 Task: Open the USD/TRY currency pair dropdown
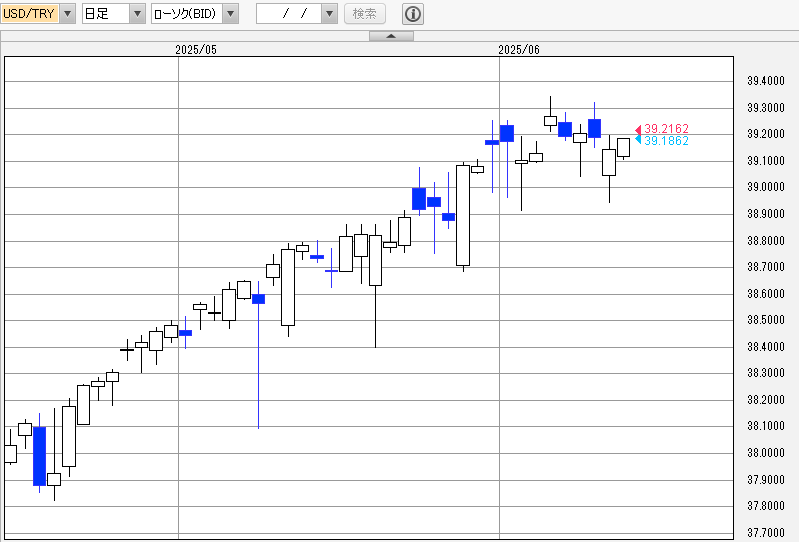tap(68, 14)
